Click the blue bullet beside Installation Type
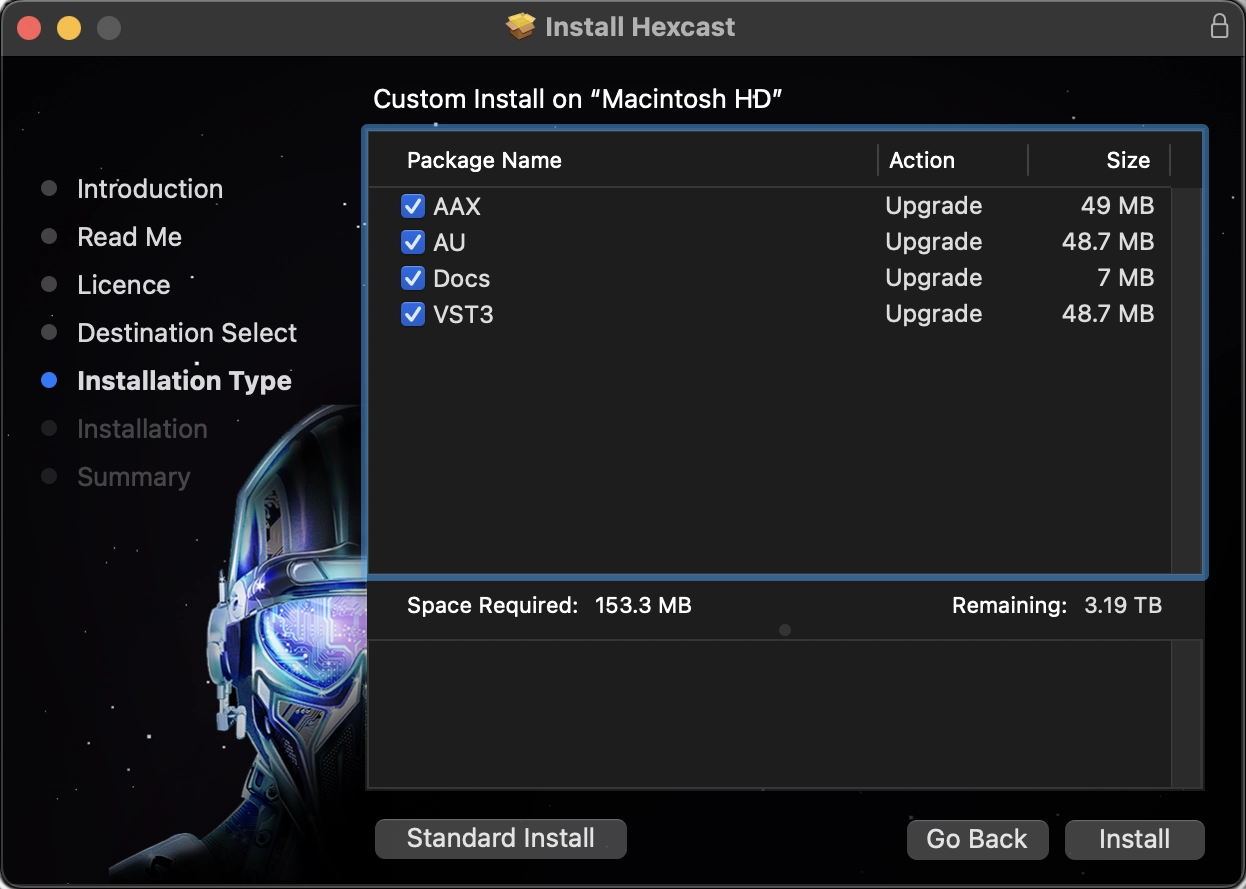Image resolution: width=1246 pixels, height=889 pixels. pyautogui.click(x=49, y=380)
